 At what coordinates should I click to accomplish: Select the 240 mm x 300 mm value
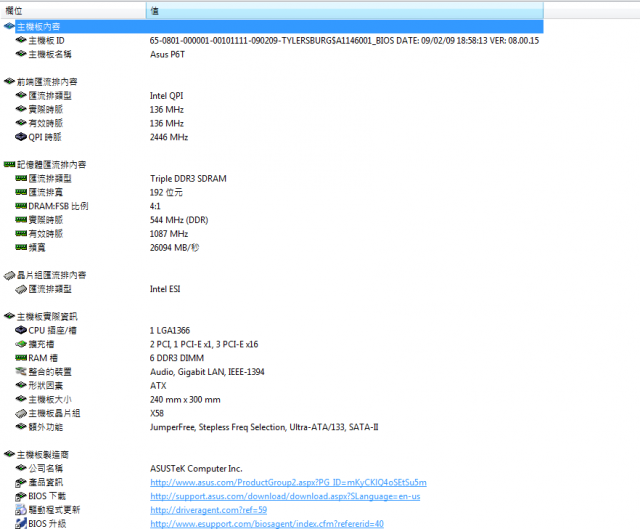185,400
